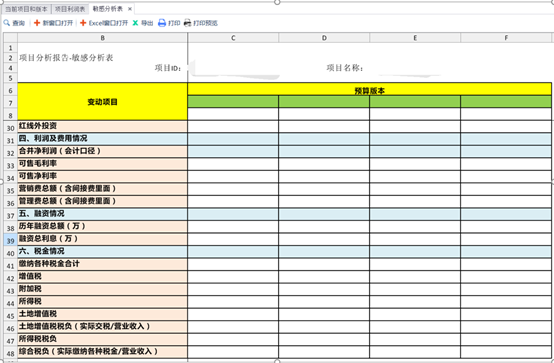The image size is (554, 363).
Task: Select the 营销费总额(含间接费里面) cell
Action: [102, 189]
